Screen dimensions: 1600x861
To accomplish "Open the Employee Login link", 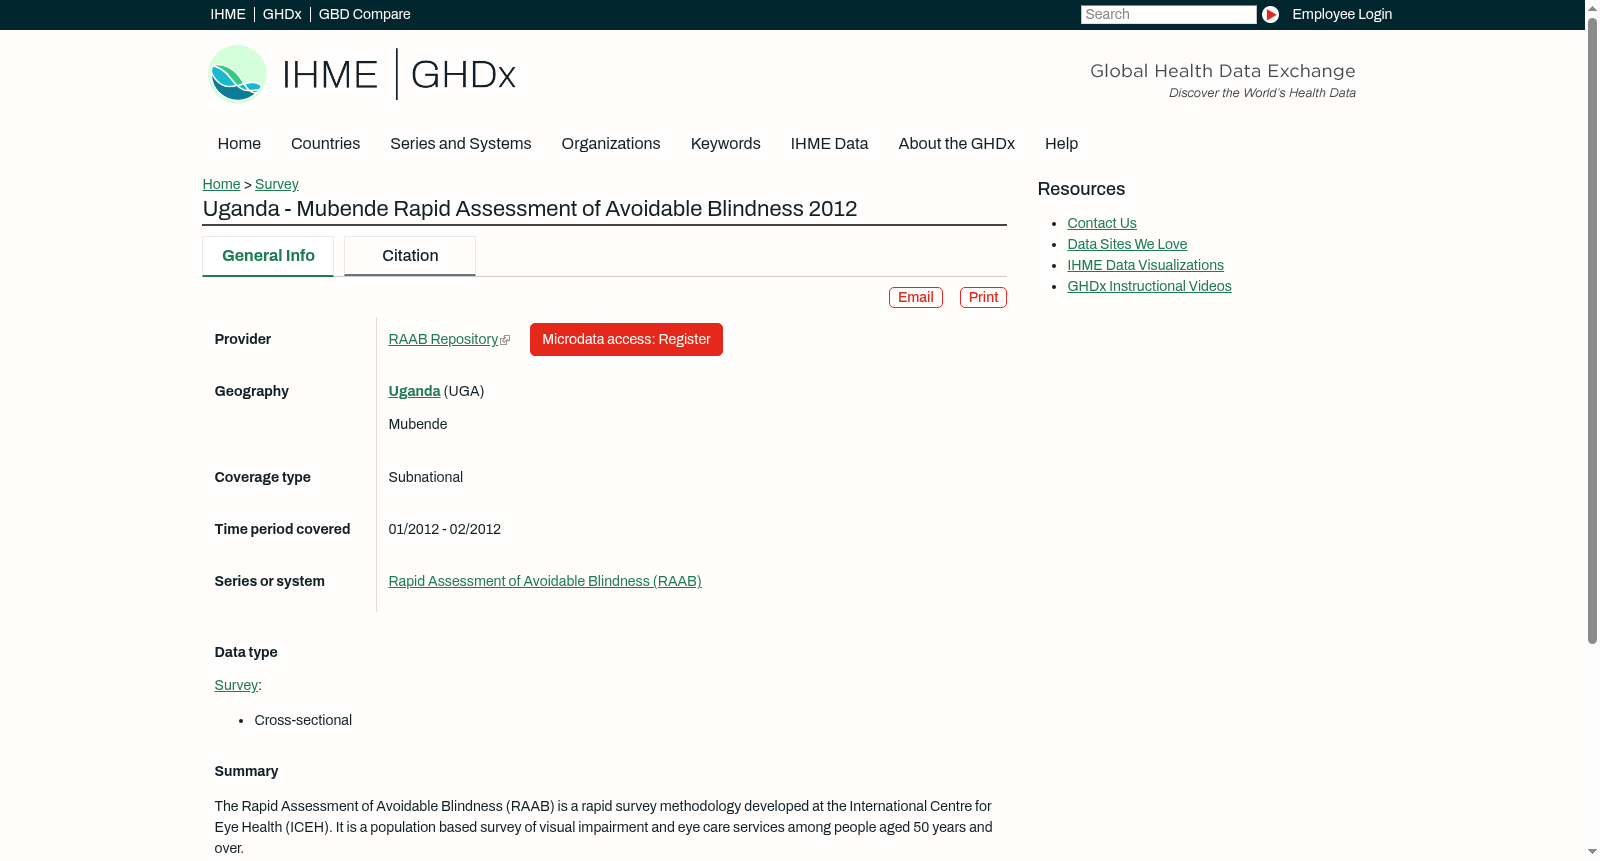I will click(1342, 14).
